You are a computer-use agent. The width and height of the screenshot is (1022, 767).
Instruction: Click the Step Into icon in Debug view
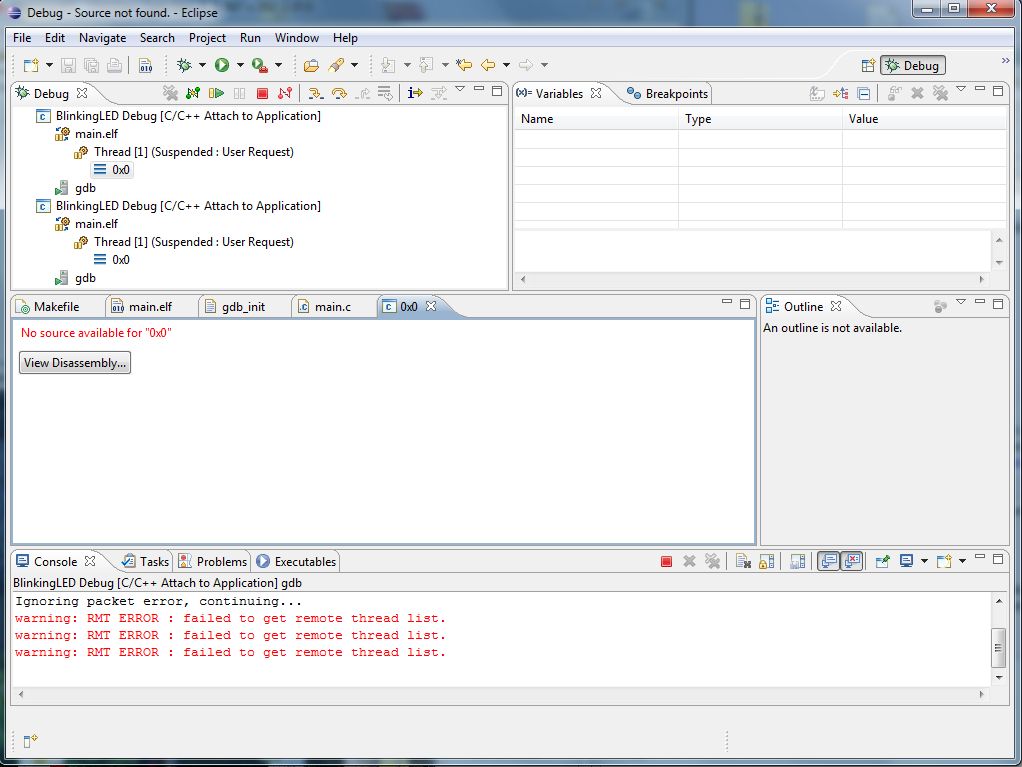coord(315,93)
